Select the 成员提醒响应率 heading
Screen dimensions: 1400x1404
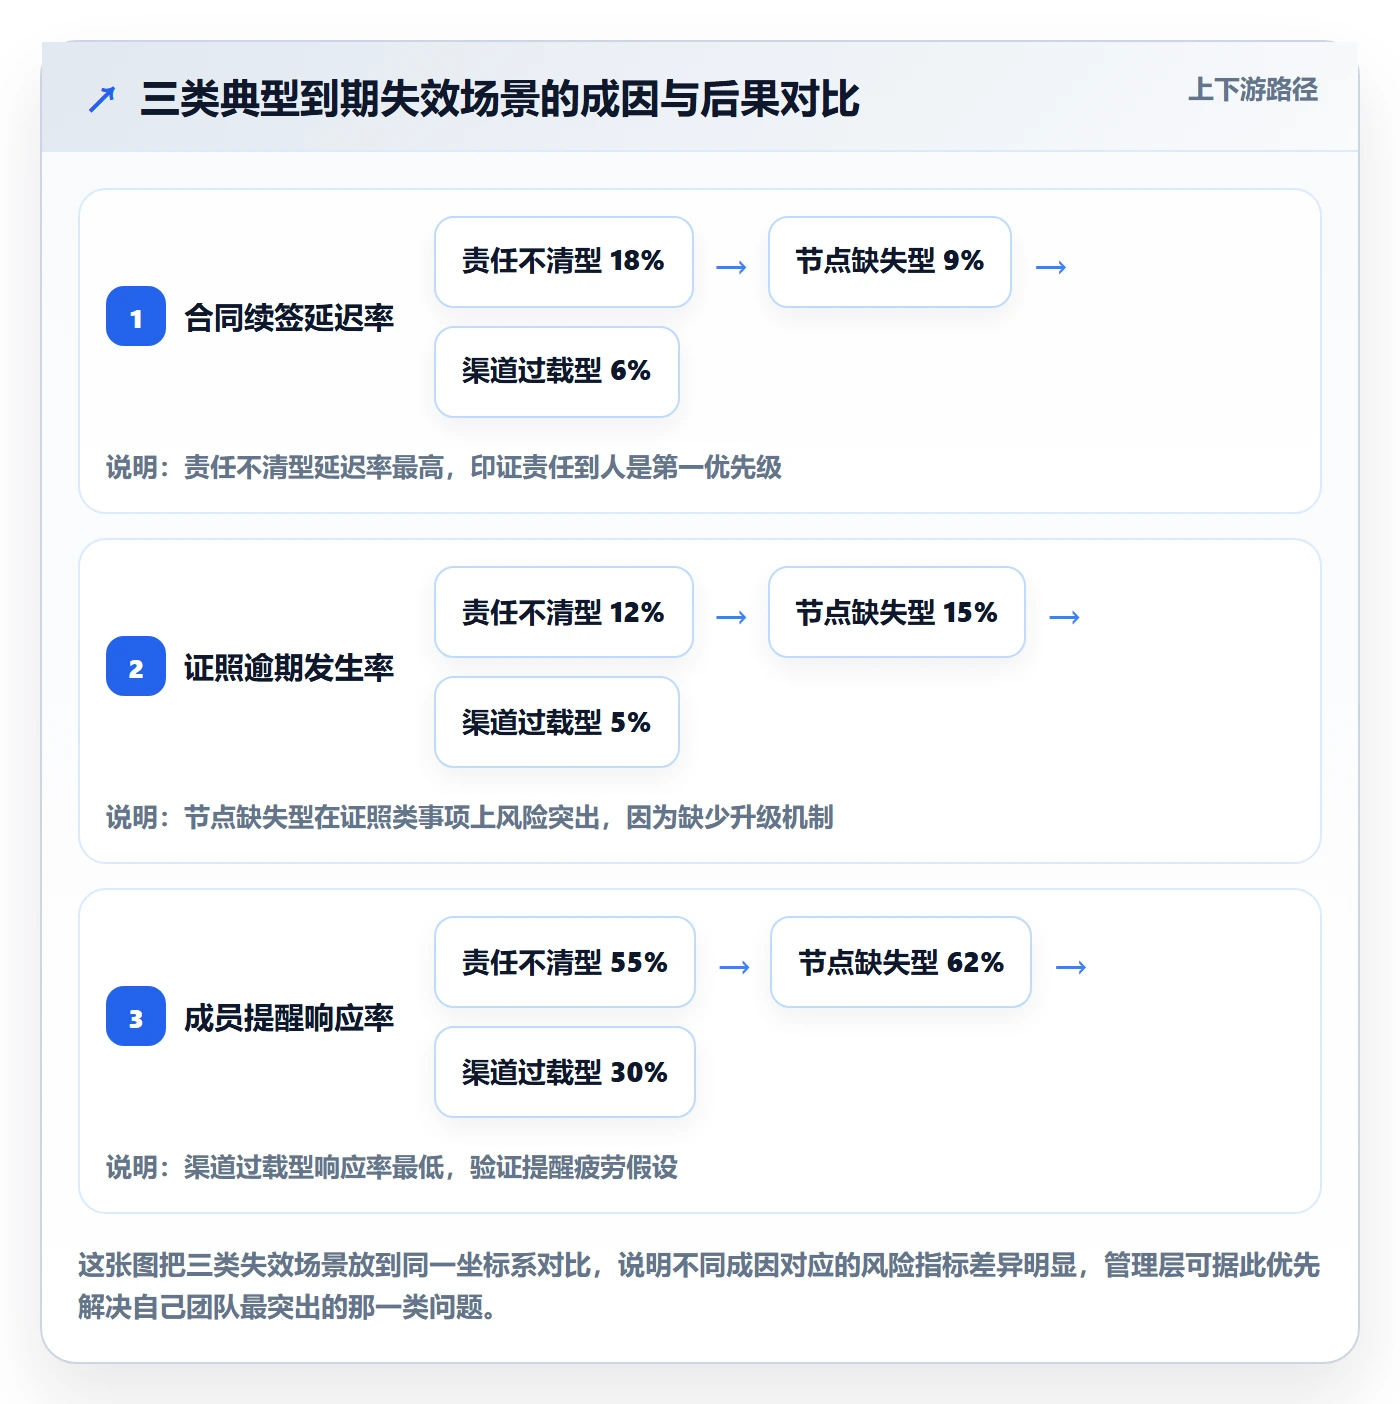289,1018
